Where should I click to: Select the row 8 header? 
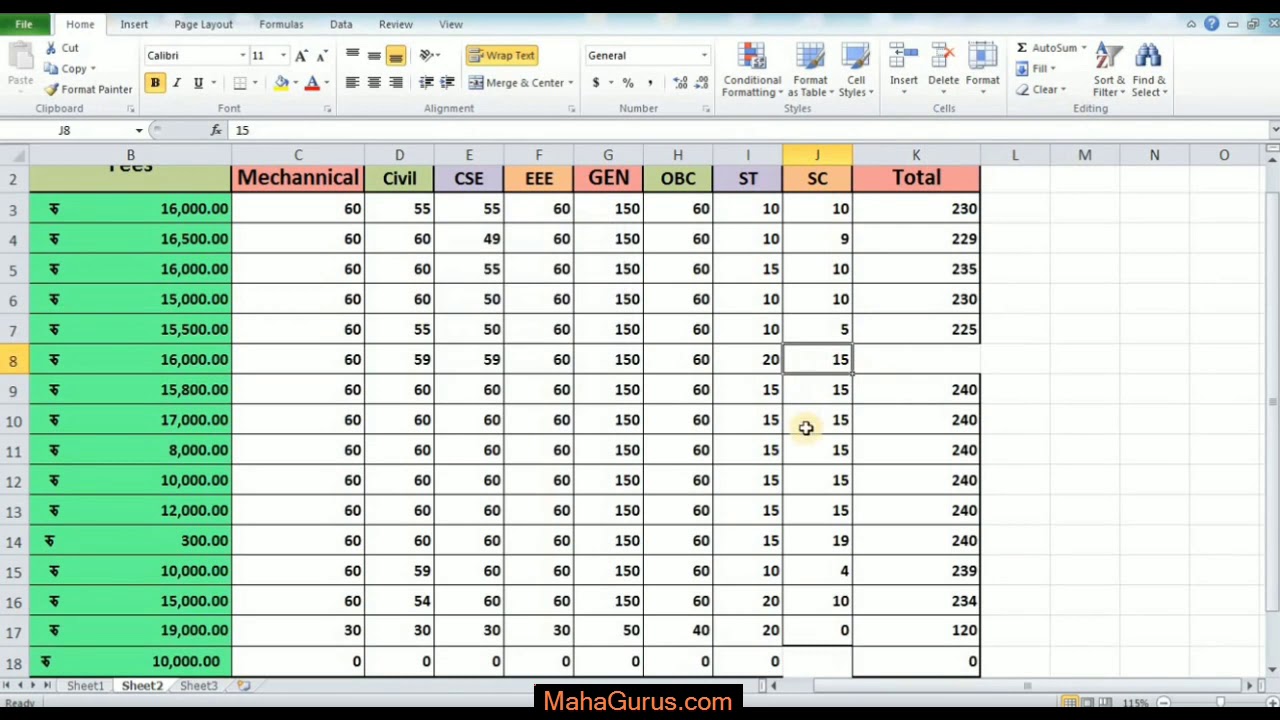click(14, 360)
